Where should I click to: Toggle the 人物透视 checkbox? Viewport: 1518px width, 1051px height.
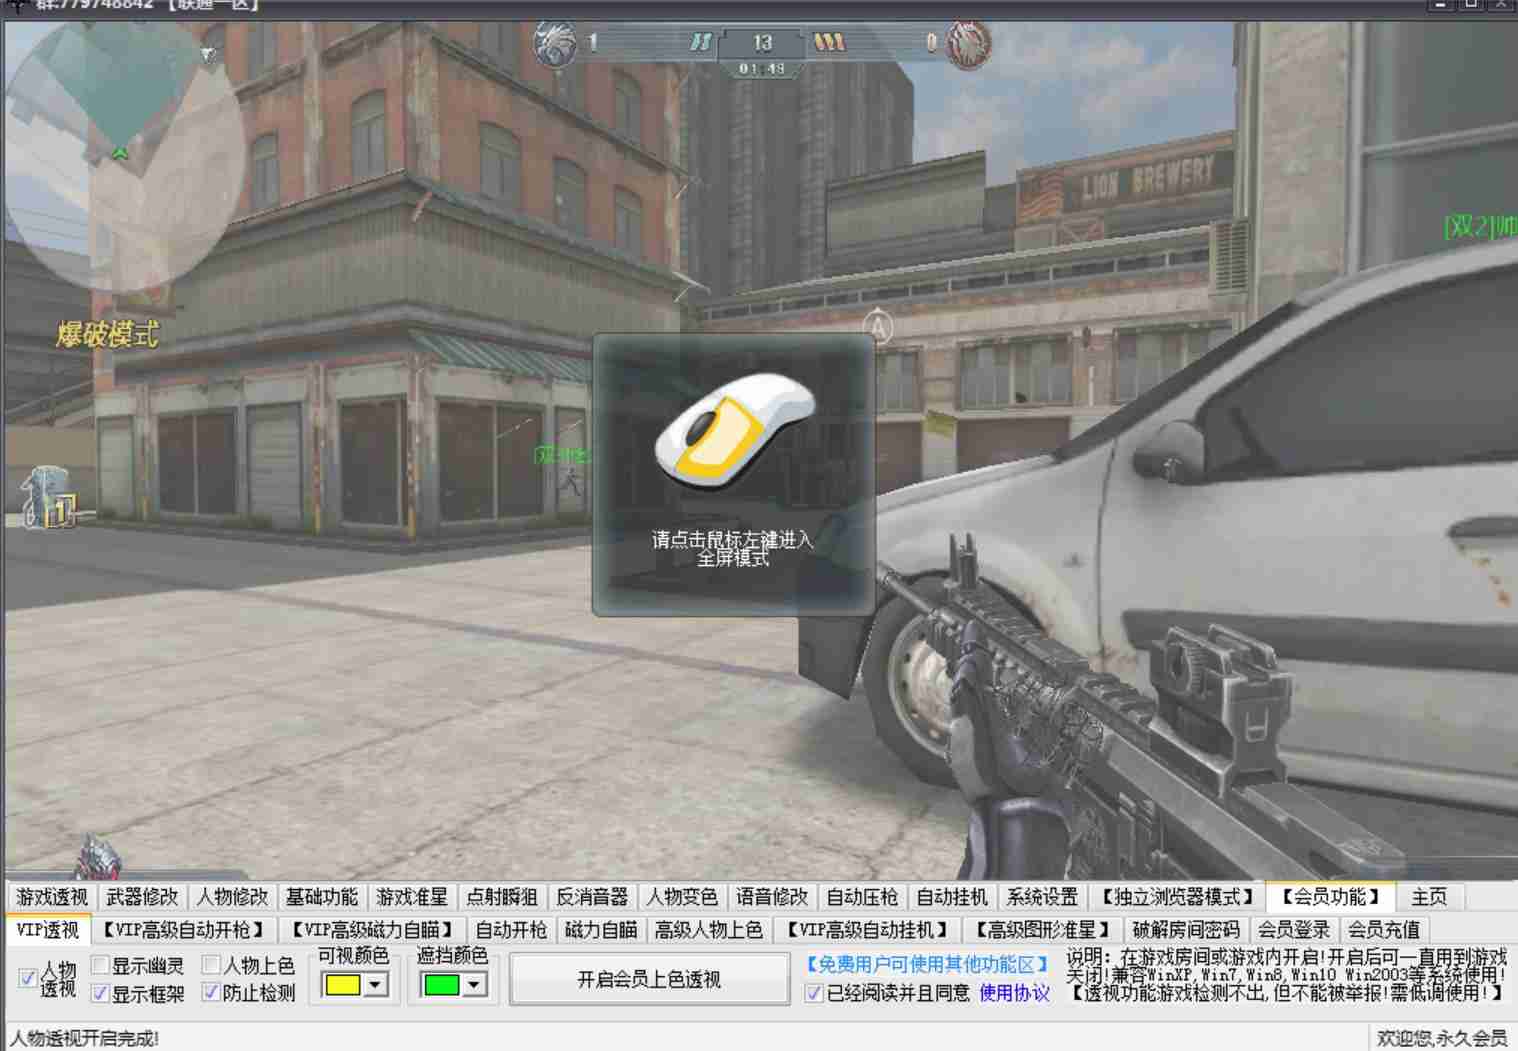coord(28,979)
